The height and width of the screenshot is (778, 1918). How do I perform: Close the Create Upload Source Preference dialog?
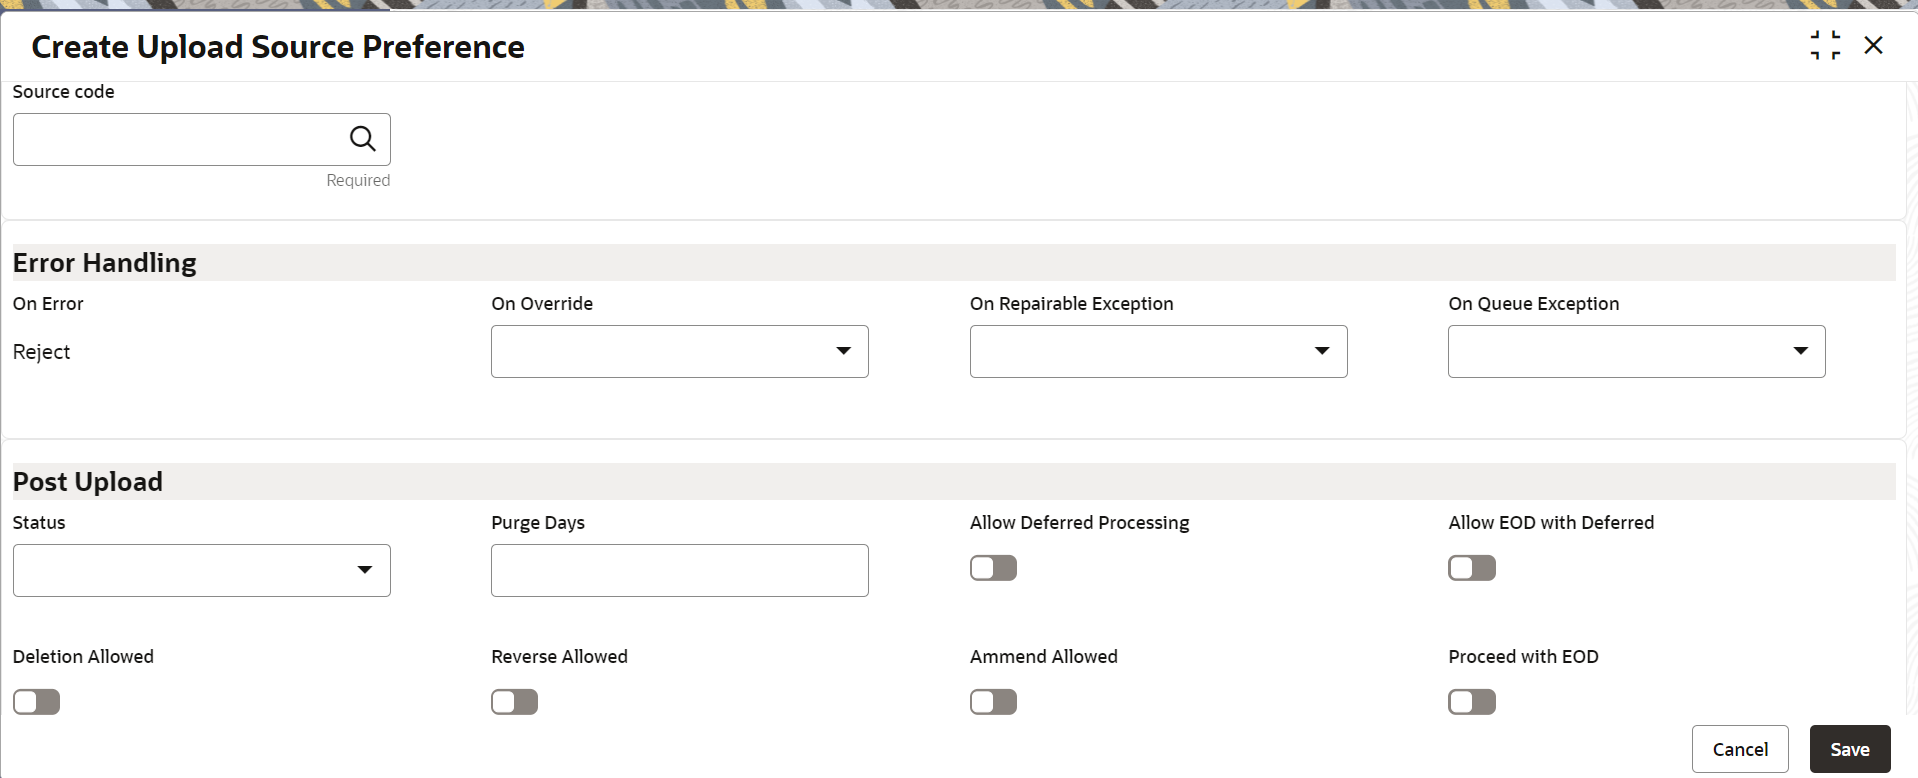[1873, 46]
